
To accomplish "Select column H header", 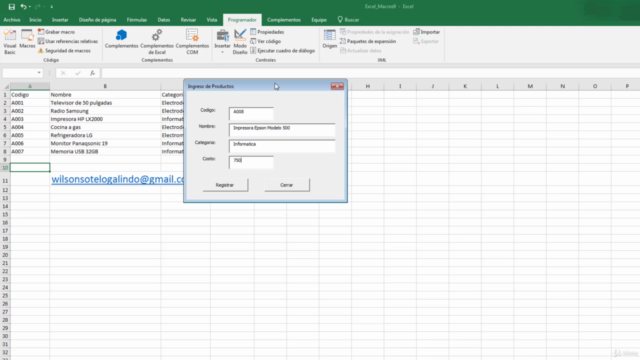I will (x=368, y=86).
